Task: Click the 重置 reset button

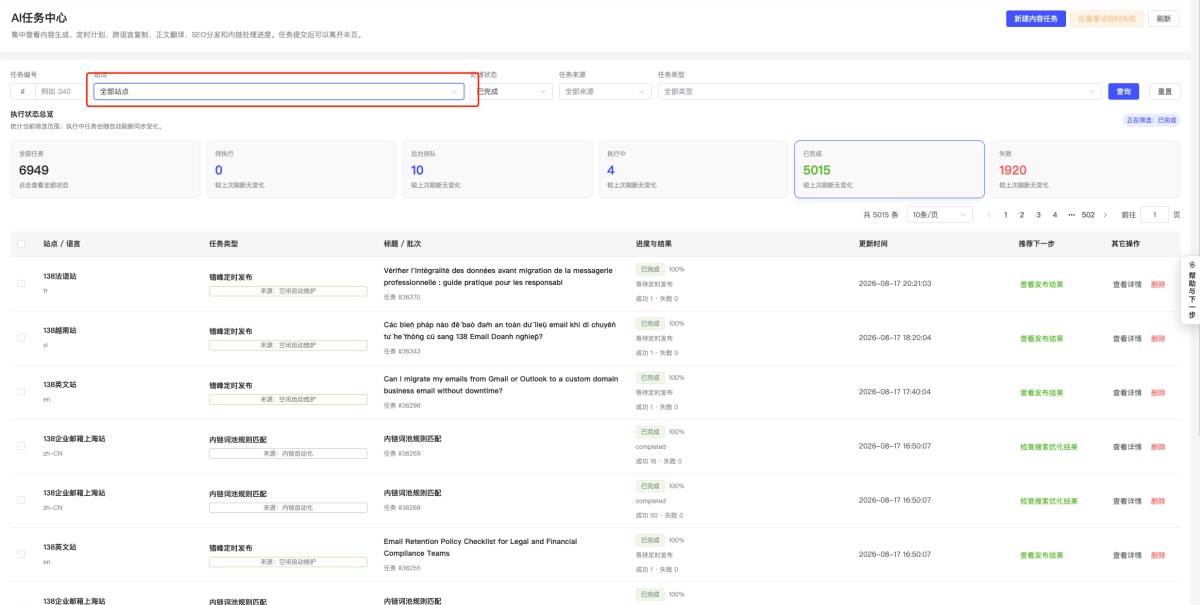Action: pyautogui.click(x=1164, y=91)
